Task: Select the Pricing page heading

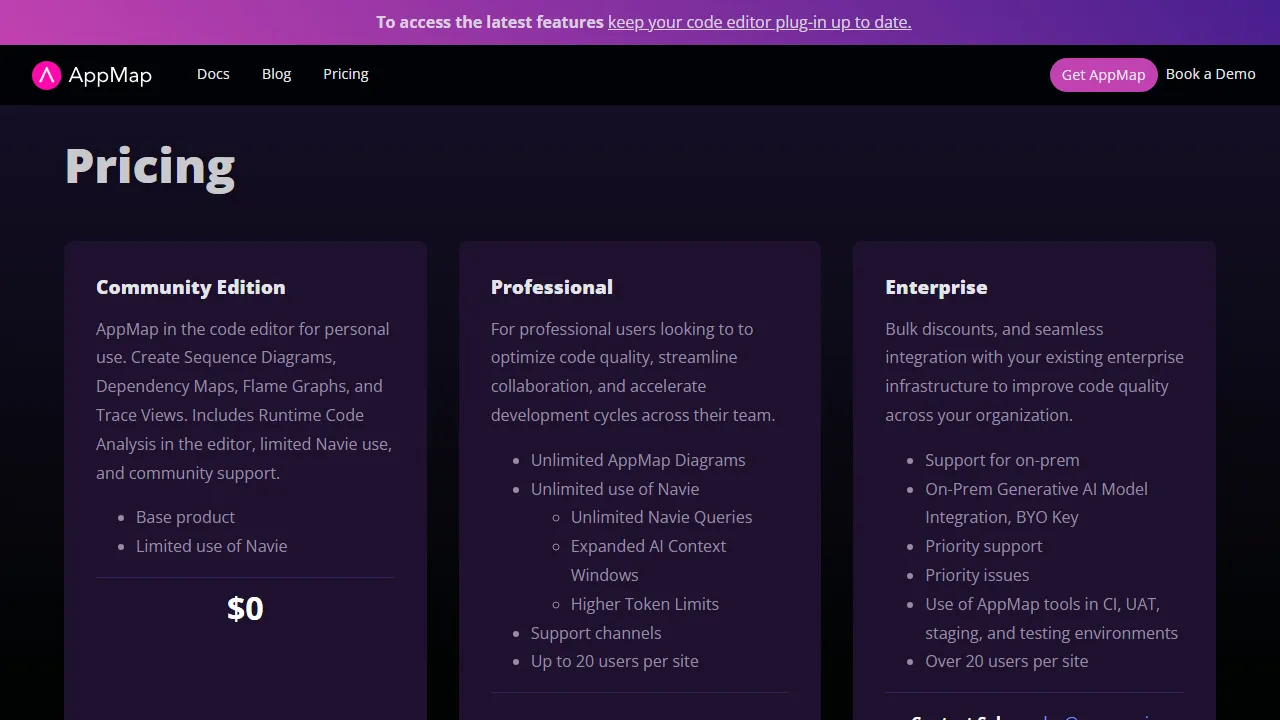Action: point(150,166)
